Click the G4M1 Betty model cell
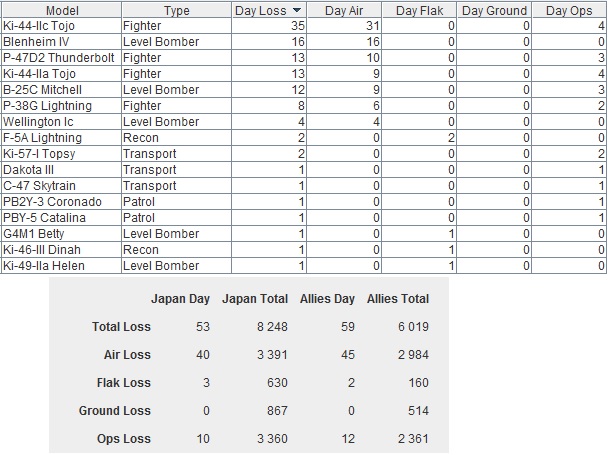The width and height of the screenshot is (614, 455). coord(61,234)
